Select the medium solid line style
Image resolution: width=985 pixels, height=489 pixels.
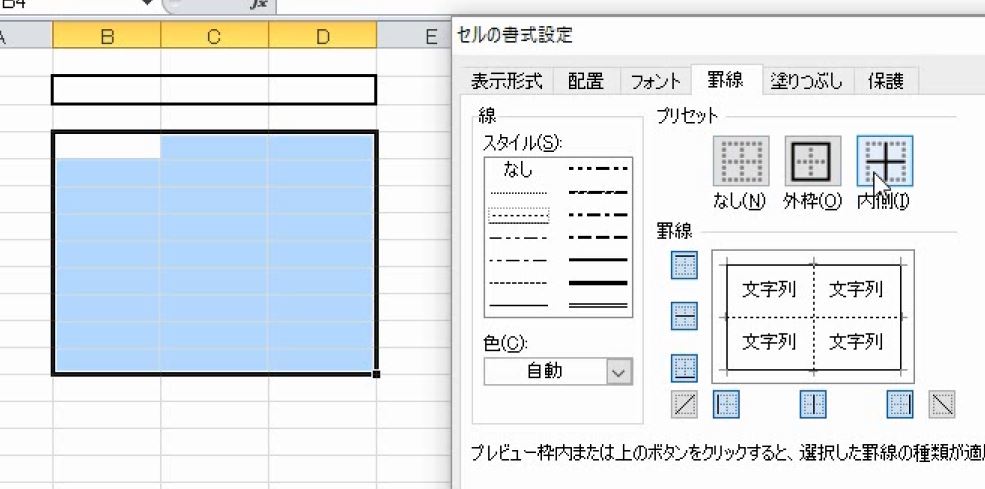[x=598, y=260]
